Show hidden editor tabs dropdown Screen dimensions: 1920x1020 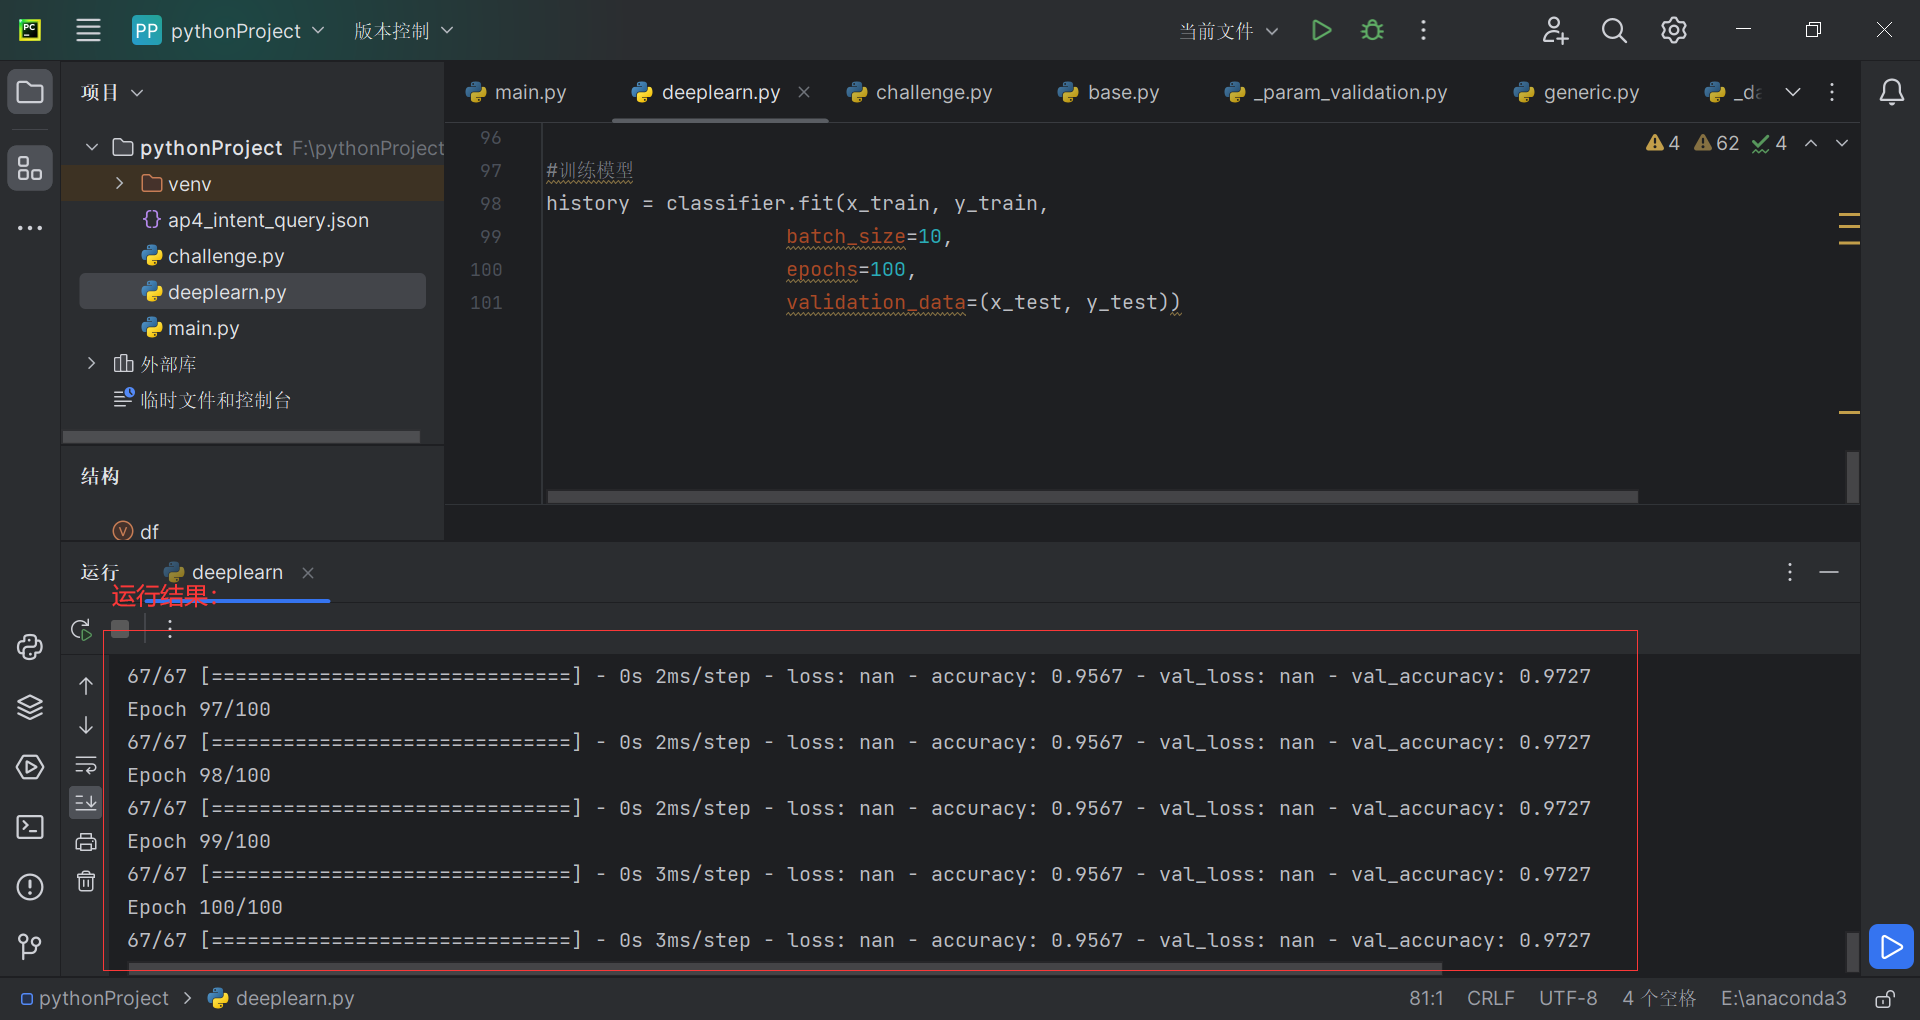1793,92
